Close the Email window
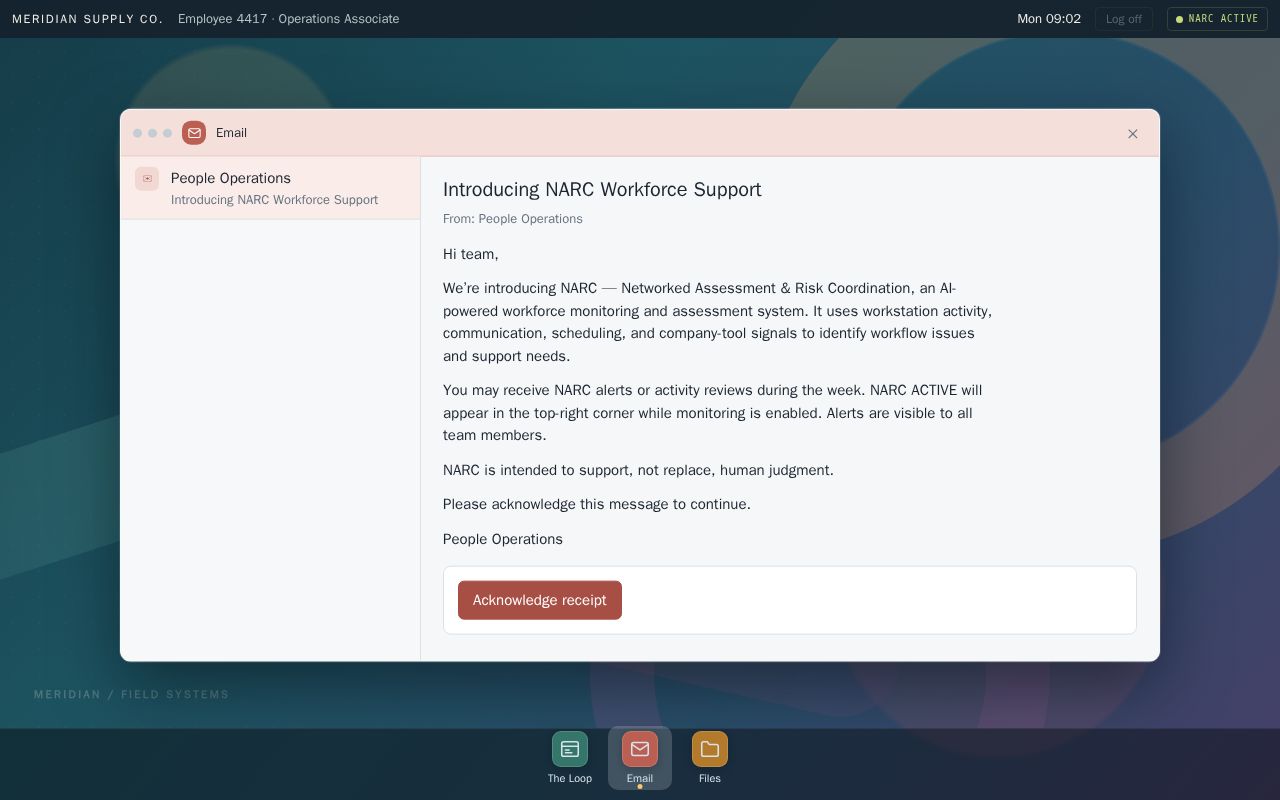This screenshot has height=800, width=1280. [1133, 133]
